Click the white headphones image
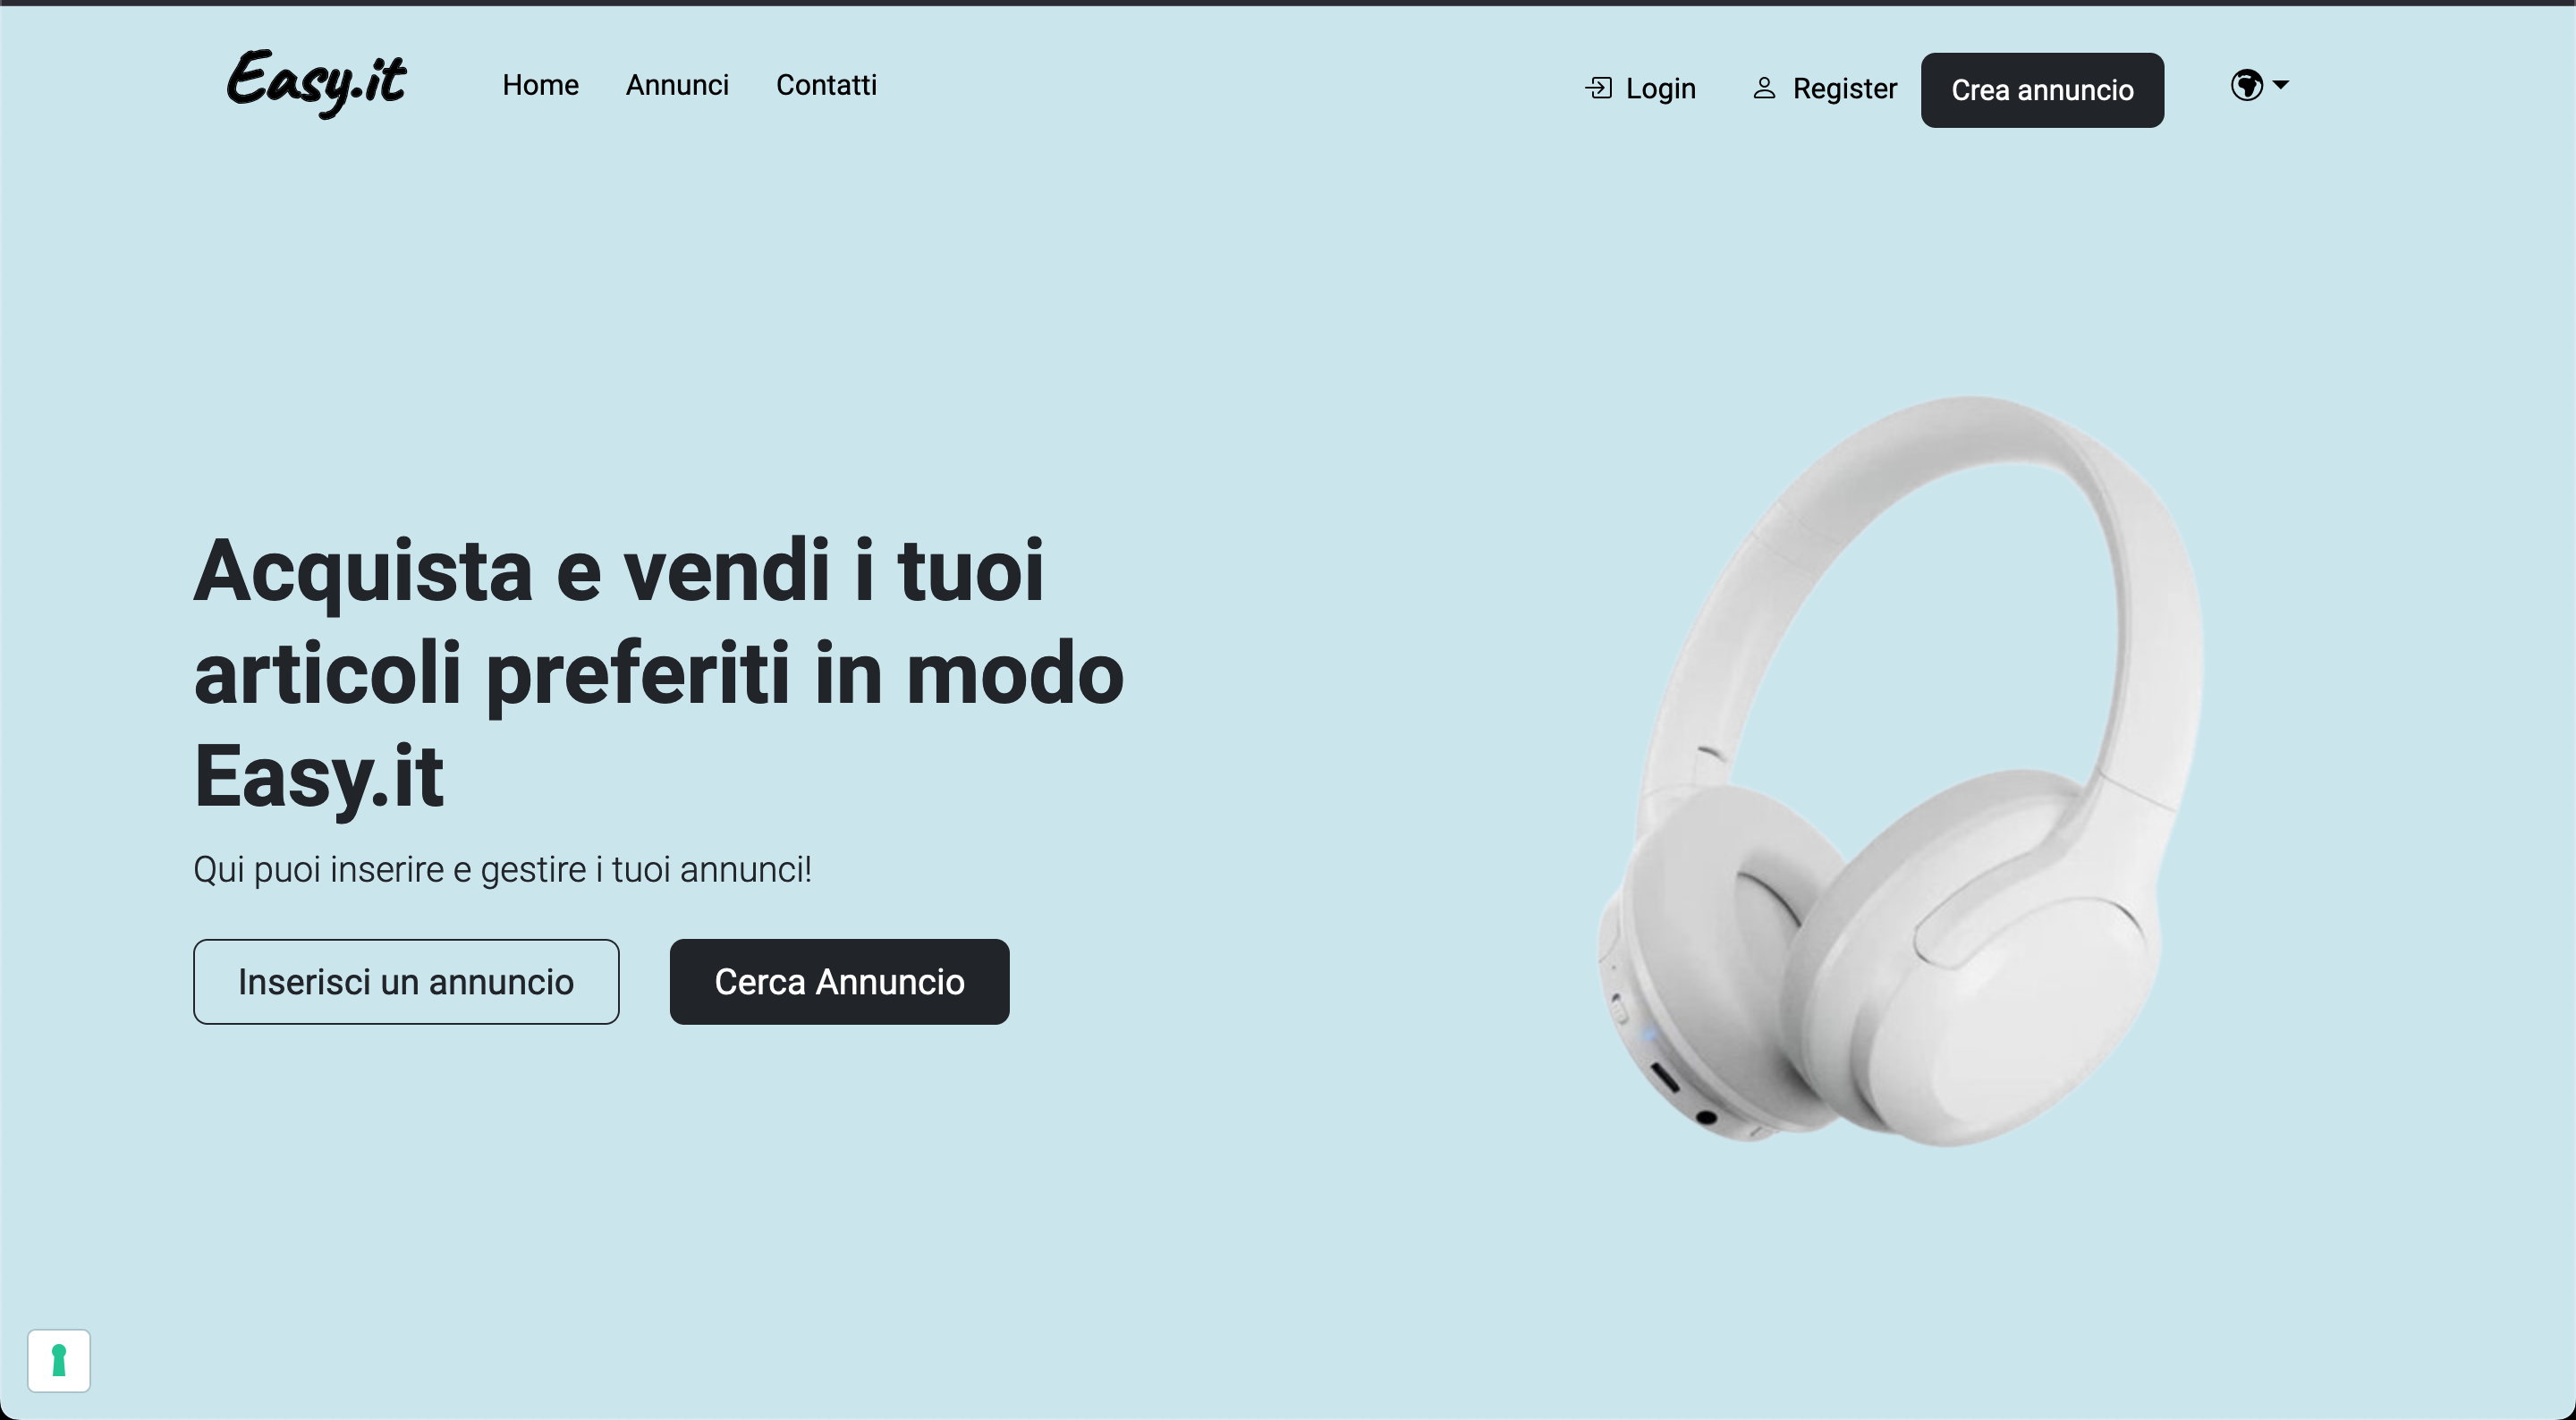 tap(1900, 770)
